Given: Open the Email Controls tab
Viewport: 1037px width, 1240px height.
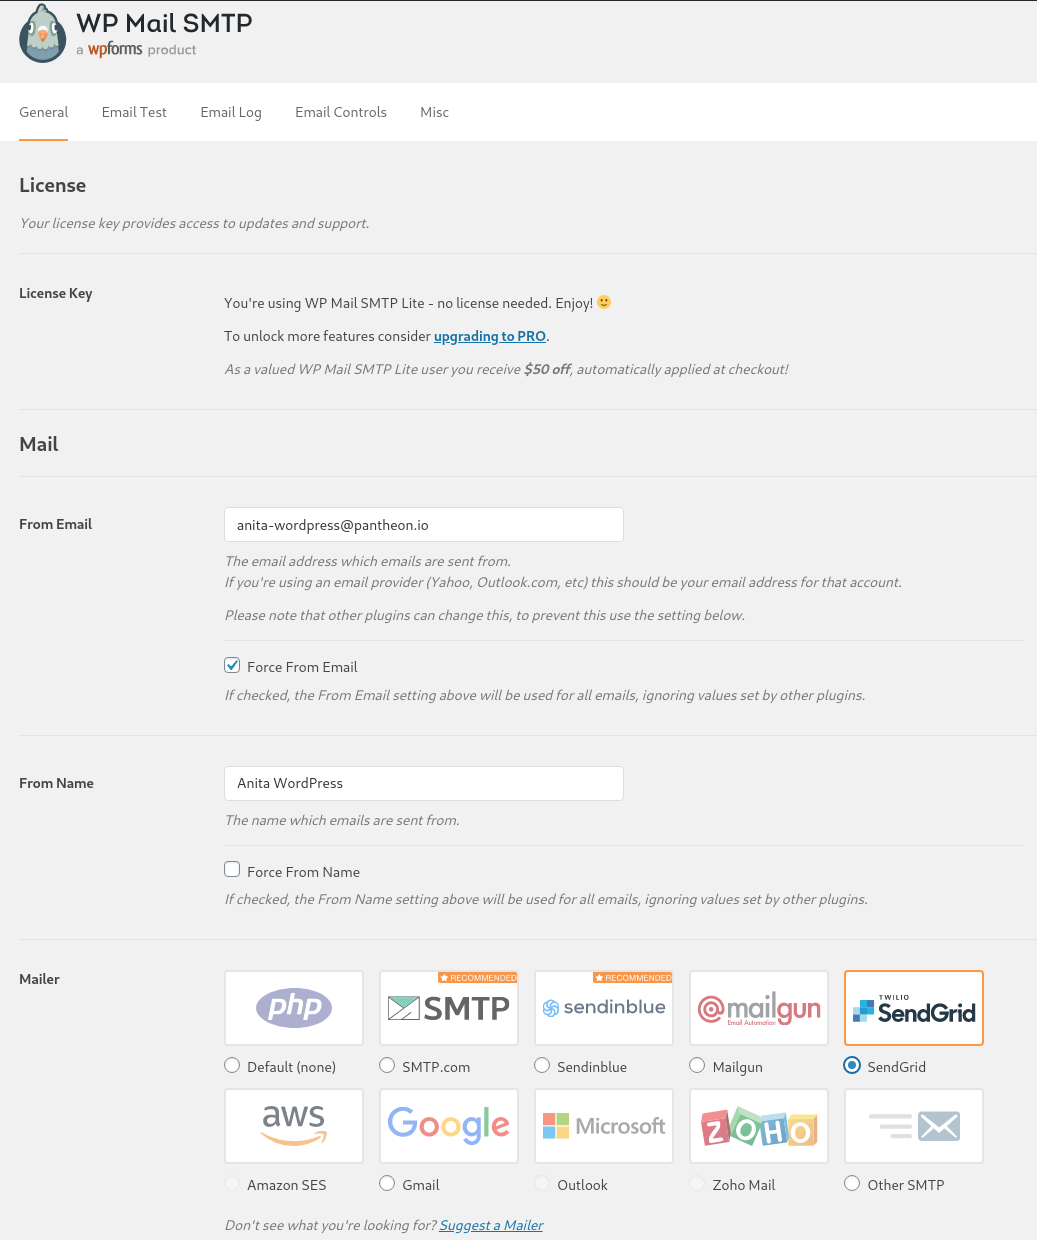Looking at the screenshot, I should point(340,112).
